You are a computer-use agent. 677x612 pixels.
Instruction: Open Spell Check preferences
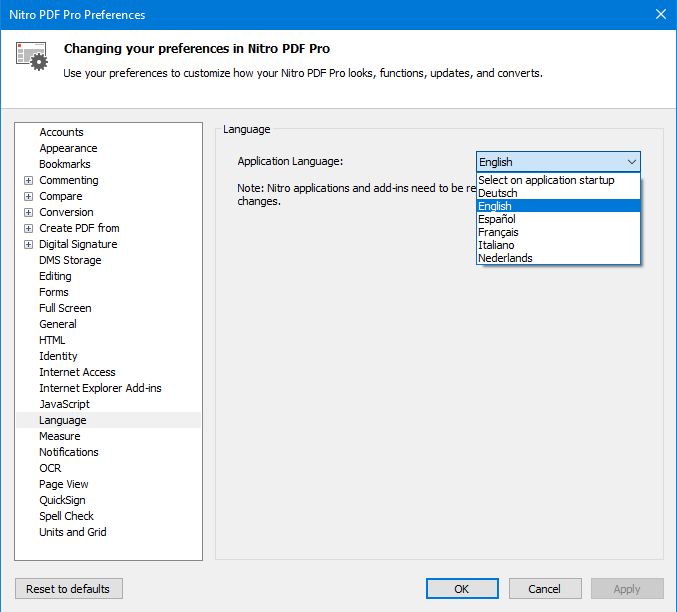(66, 516)
